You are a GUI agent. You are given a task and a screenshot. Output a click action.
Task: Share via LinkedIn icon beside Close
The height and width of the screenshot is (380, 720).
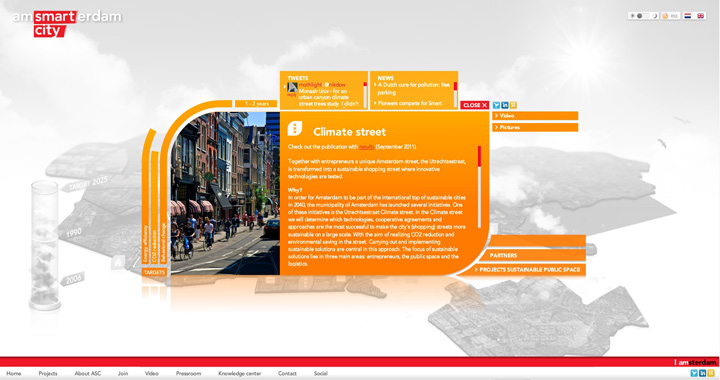505,105
